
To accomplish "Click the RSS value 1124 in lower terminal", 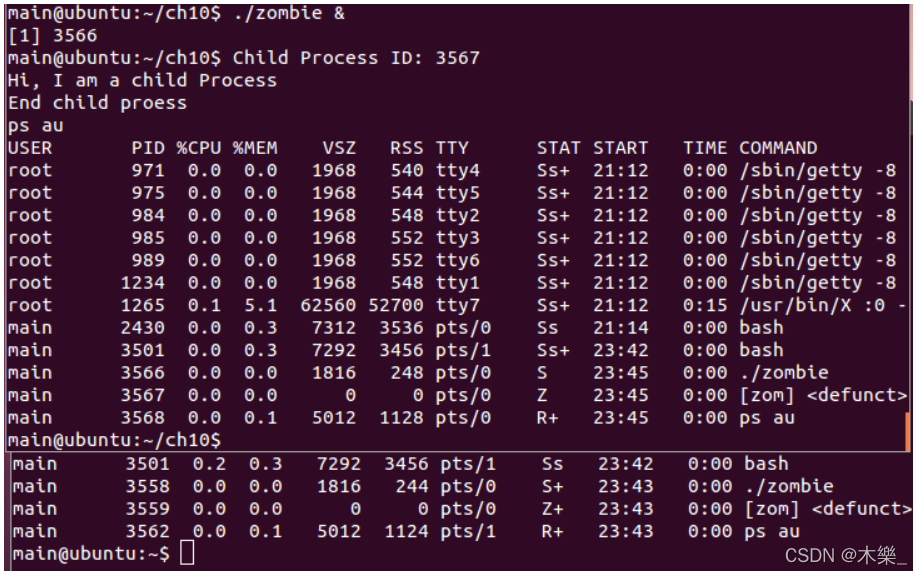I will pos(407,531).
